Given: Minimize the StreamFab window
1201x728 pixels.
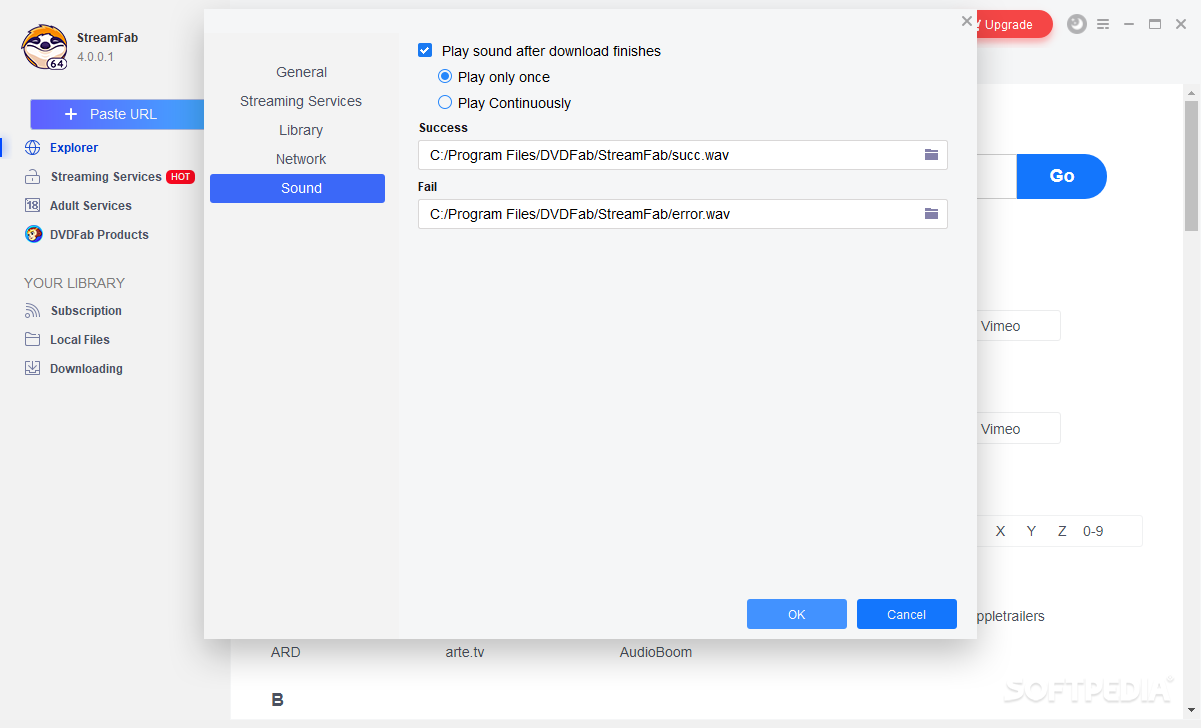Looking at the screenshot, I should tap(1129, 24).
